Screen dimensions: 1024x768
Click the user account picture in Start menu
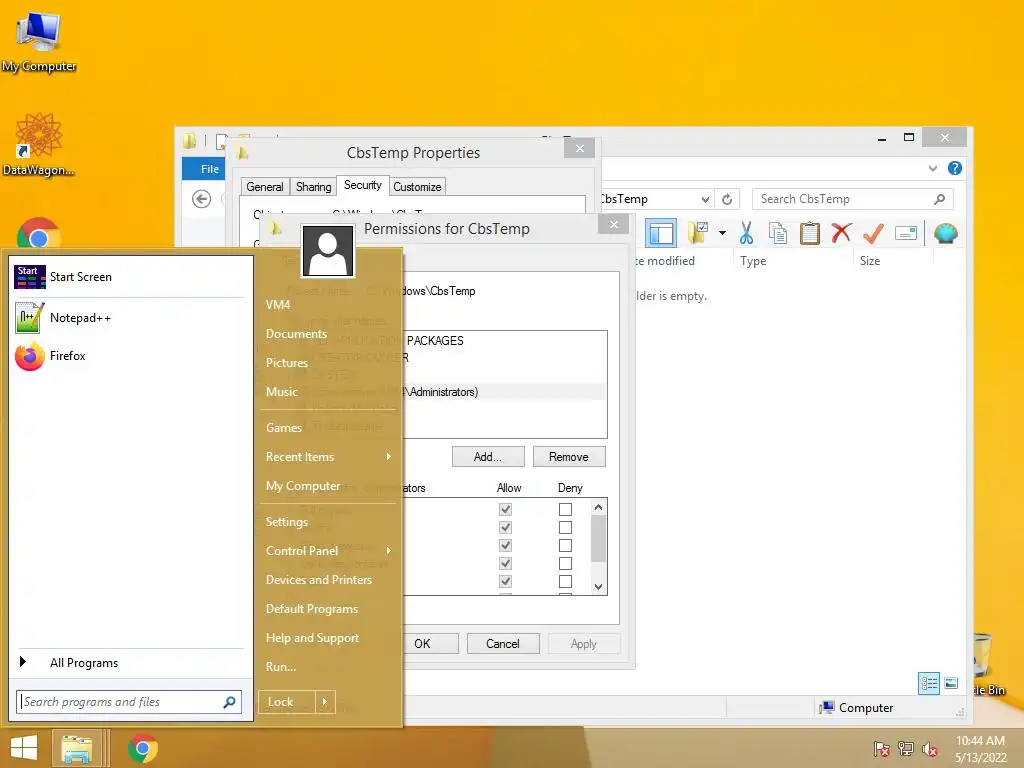tap(328, 251)
